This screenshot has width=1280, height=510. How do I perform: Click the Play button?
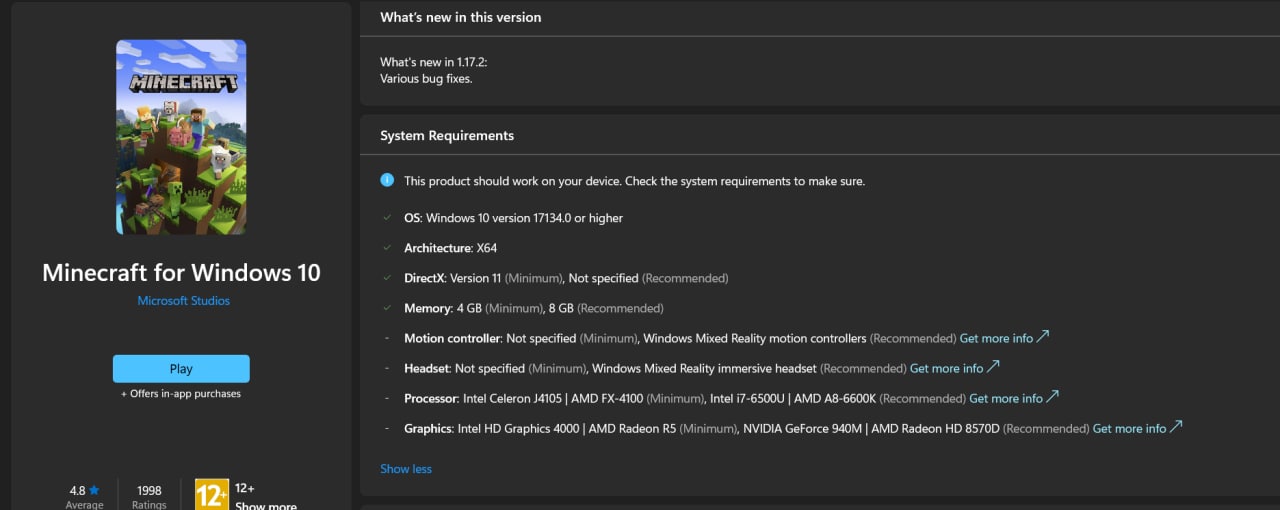click(x=181, y=368)
